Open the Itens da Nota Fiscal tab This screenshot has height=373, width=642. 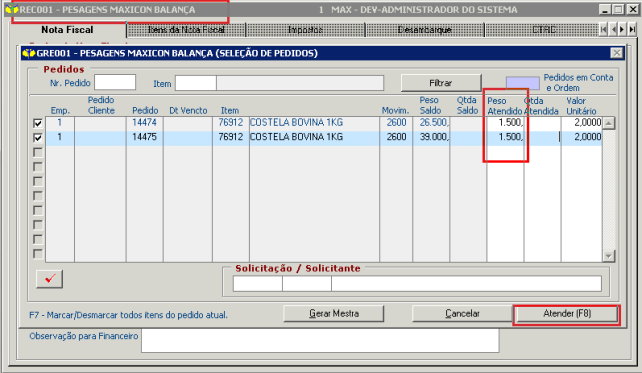186,30
